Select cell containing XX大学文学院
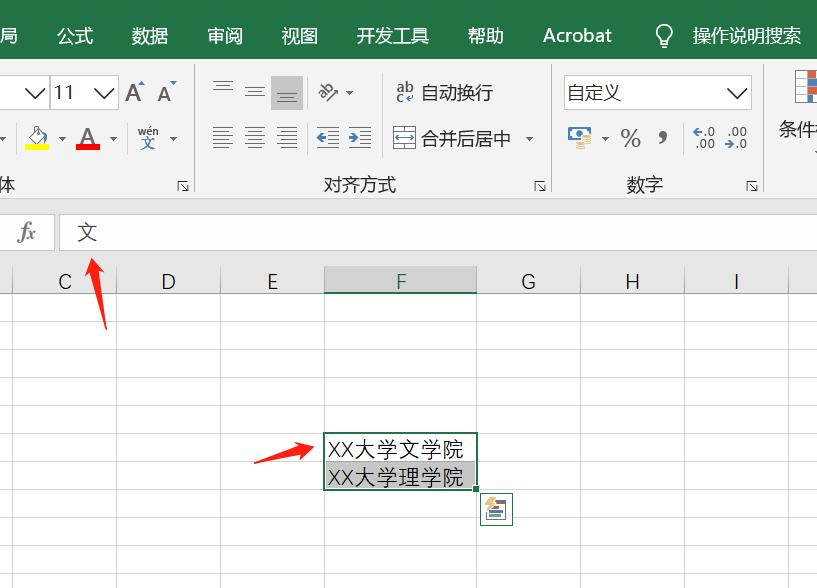The height and width of the screenshot is (588, 817). (400, 448)
